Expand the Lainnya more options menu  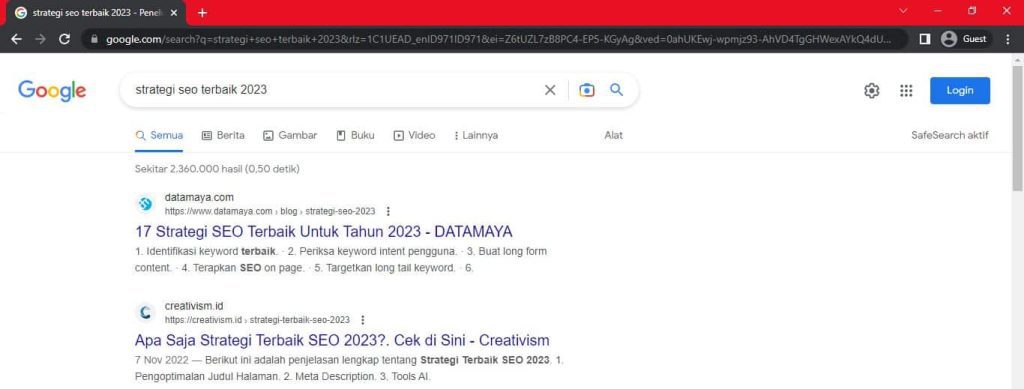coord(475,136)
